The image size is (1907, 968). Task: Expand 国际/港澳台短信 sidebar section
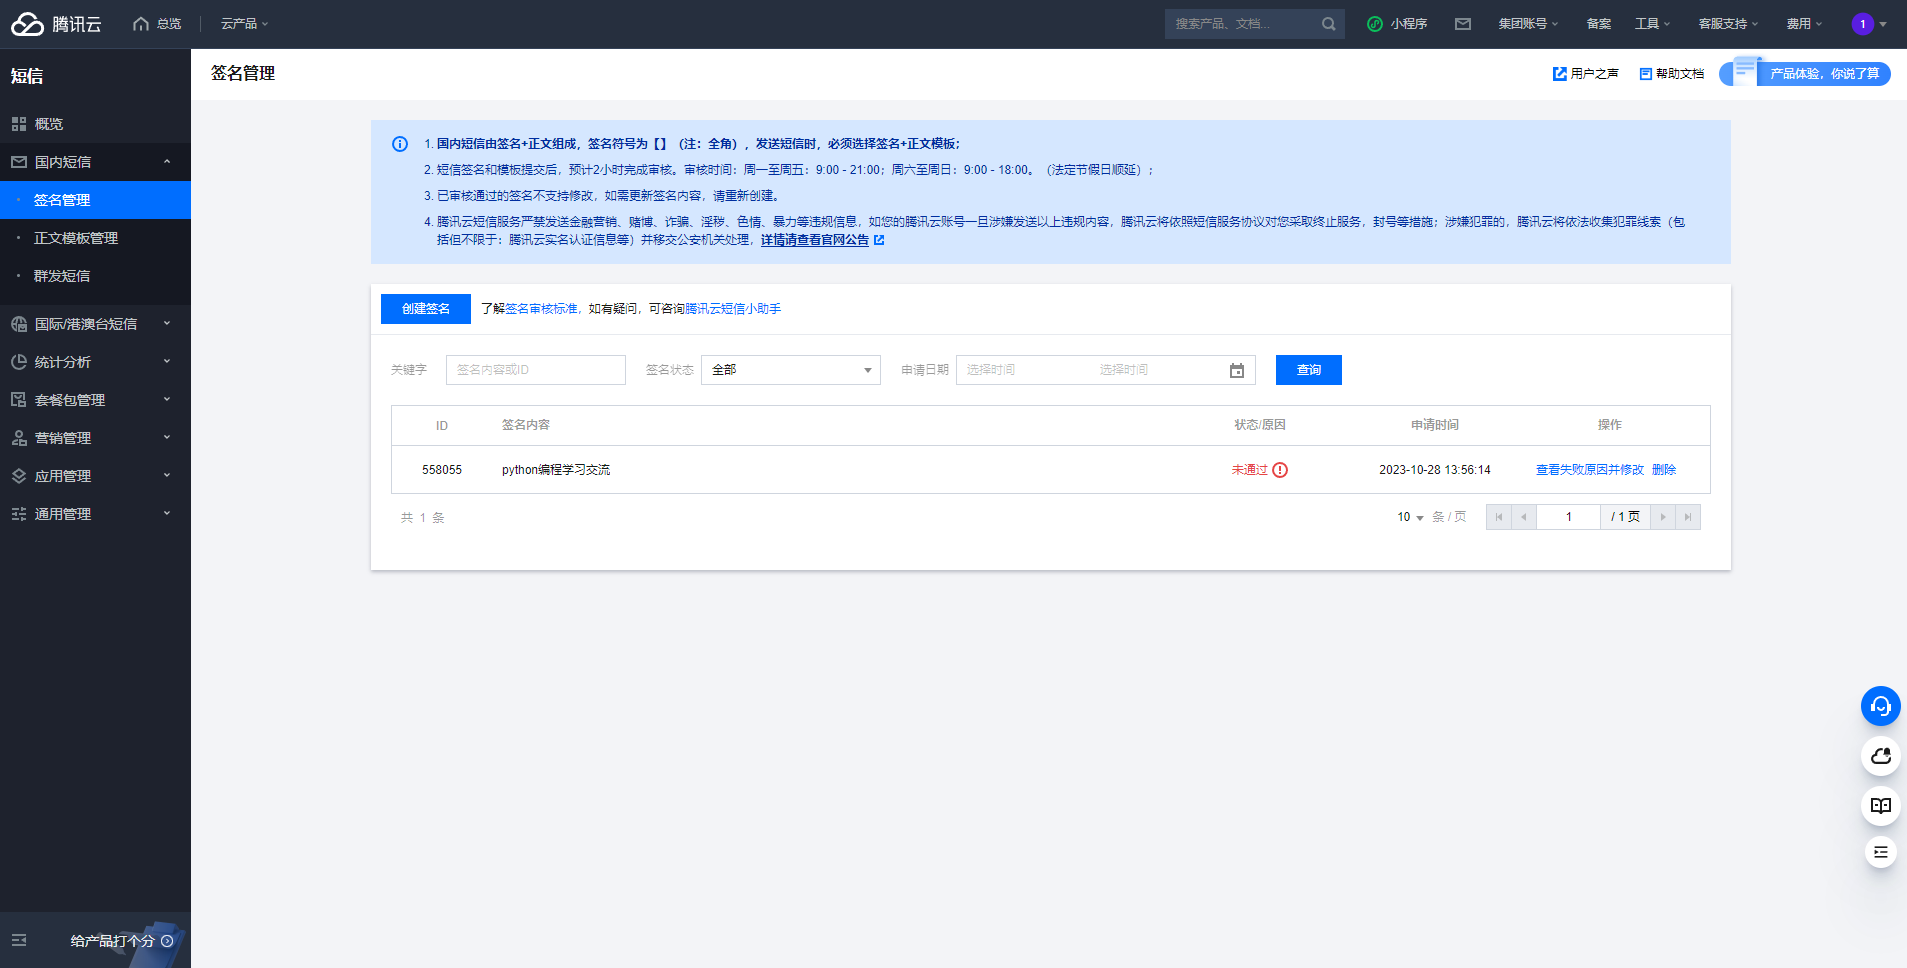click(95, 324)
